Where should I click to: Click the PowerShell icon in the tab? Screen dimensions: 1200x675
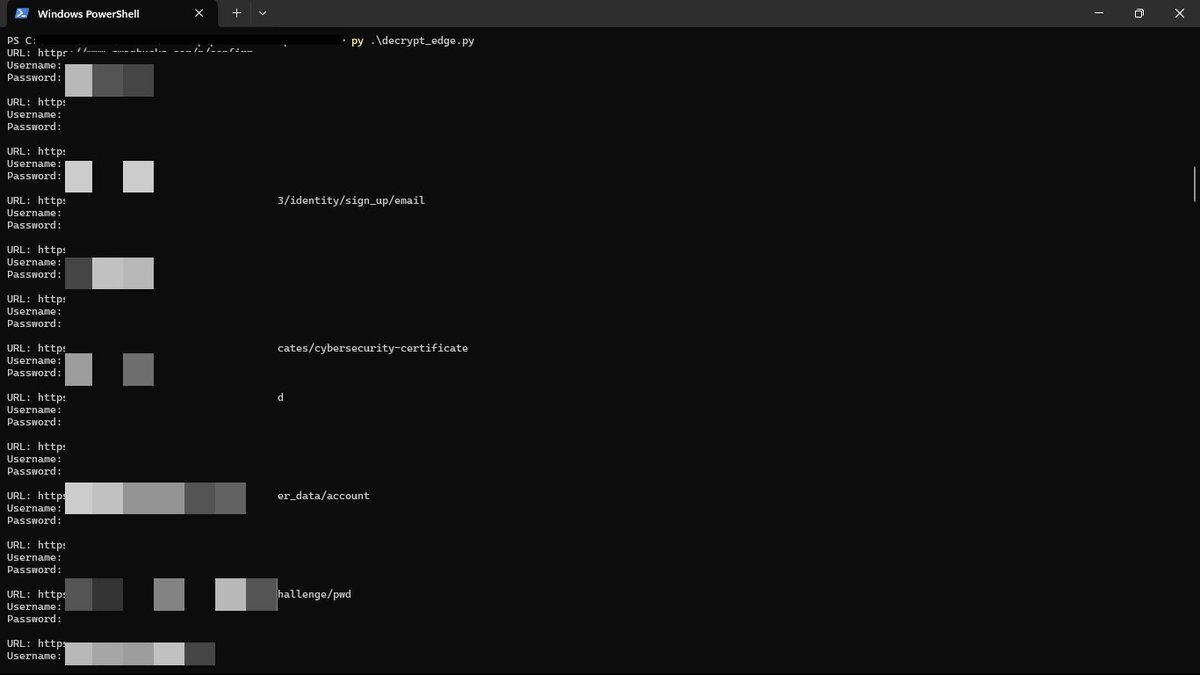point(21,14)
